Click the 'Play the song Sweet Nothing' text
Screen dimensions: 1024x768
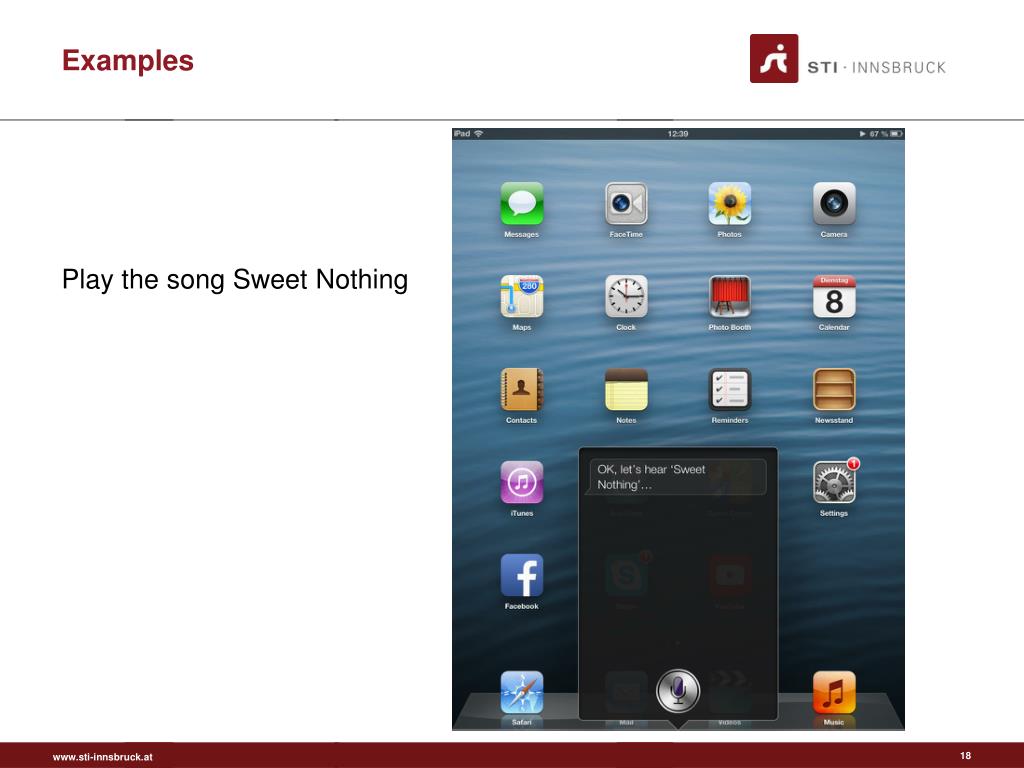pos(235,280)
